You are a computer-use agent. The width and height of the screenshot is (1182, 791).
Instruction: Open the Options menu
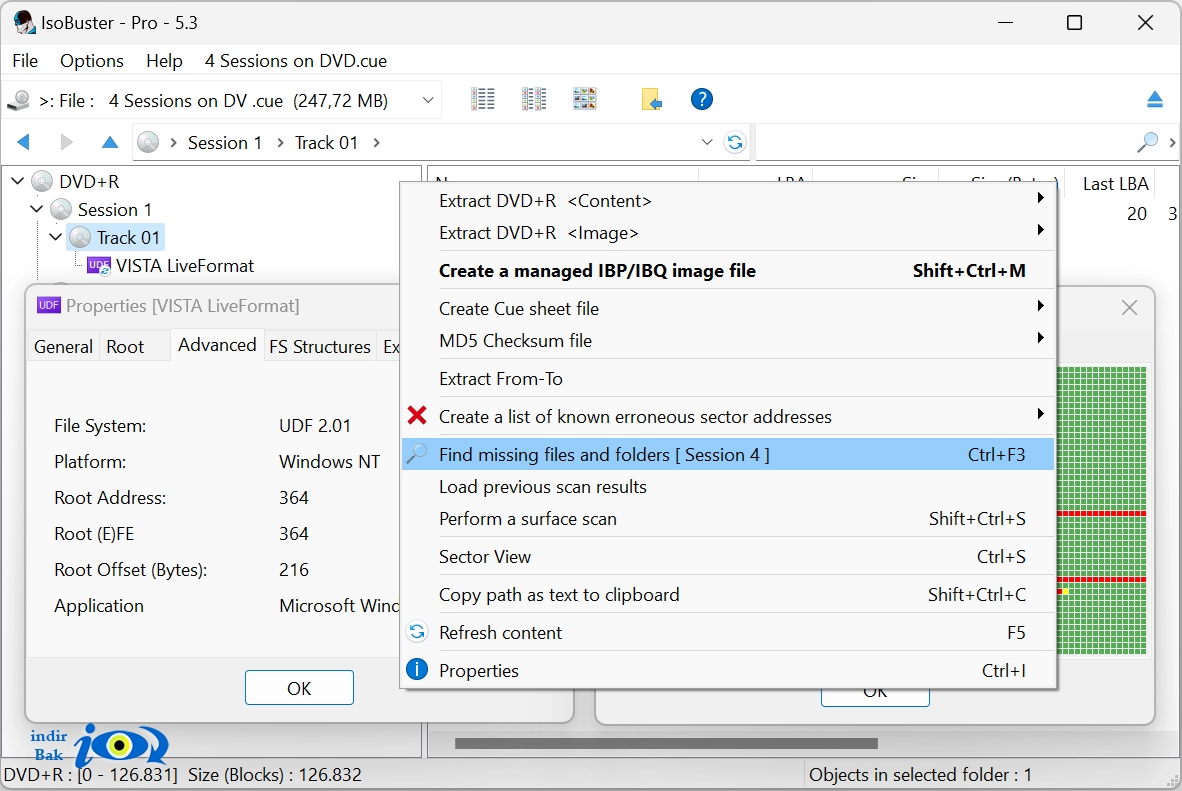[x=92, y=61]
